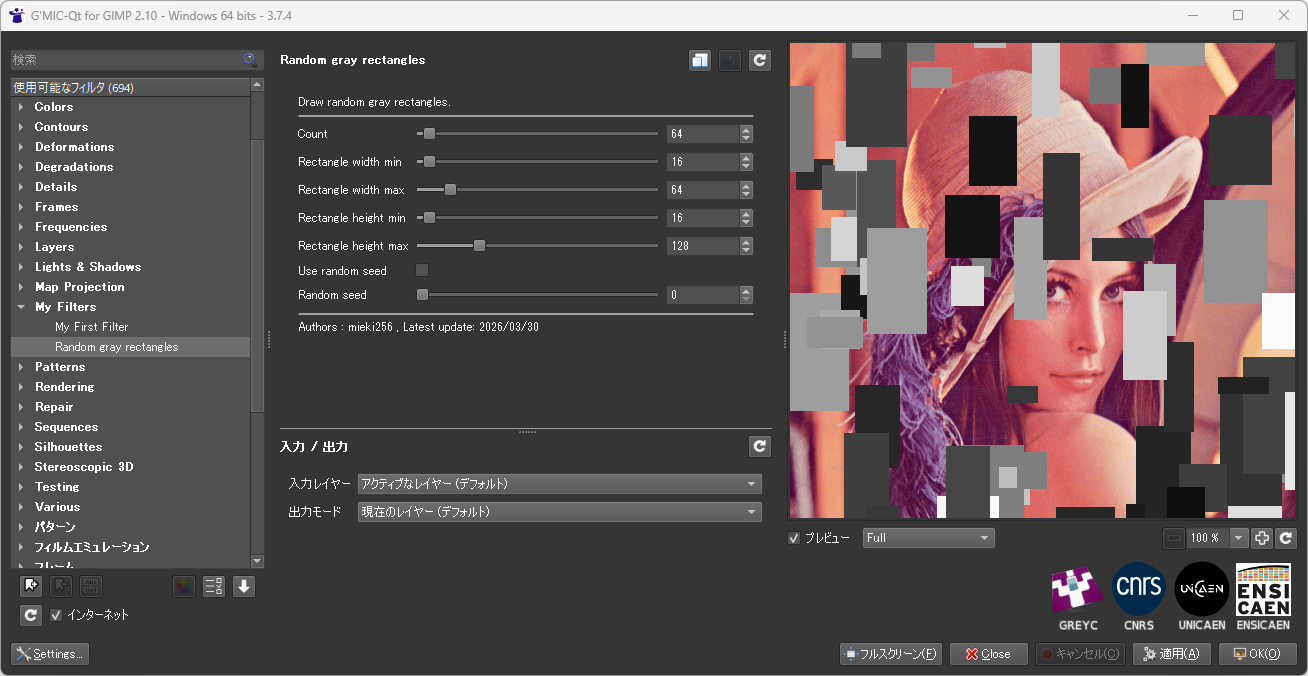The width and height of the screenshot is (1308, 676).
Task: Toggle the Use random seed checkbox
Action: [x=422, y=270]
